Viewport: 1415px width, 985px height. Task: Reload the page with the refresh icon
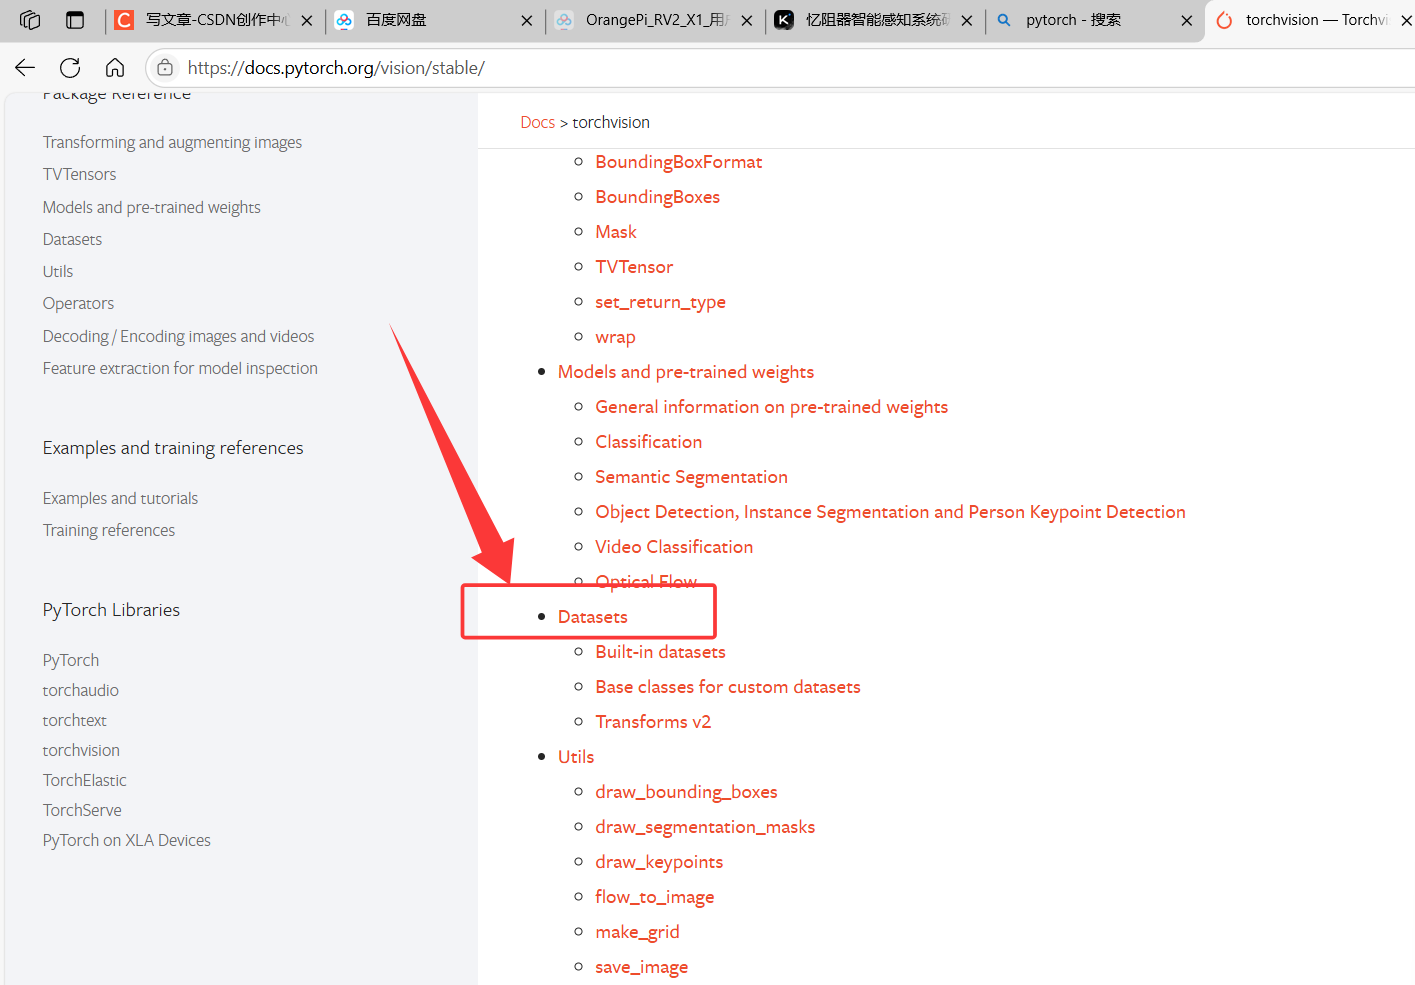(x=70, y=68)
